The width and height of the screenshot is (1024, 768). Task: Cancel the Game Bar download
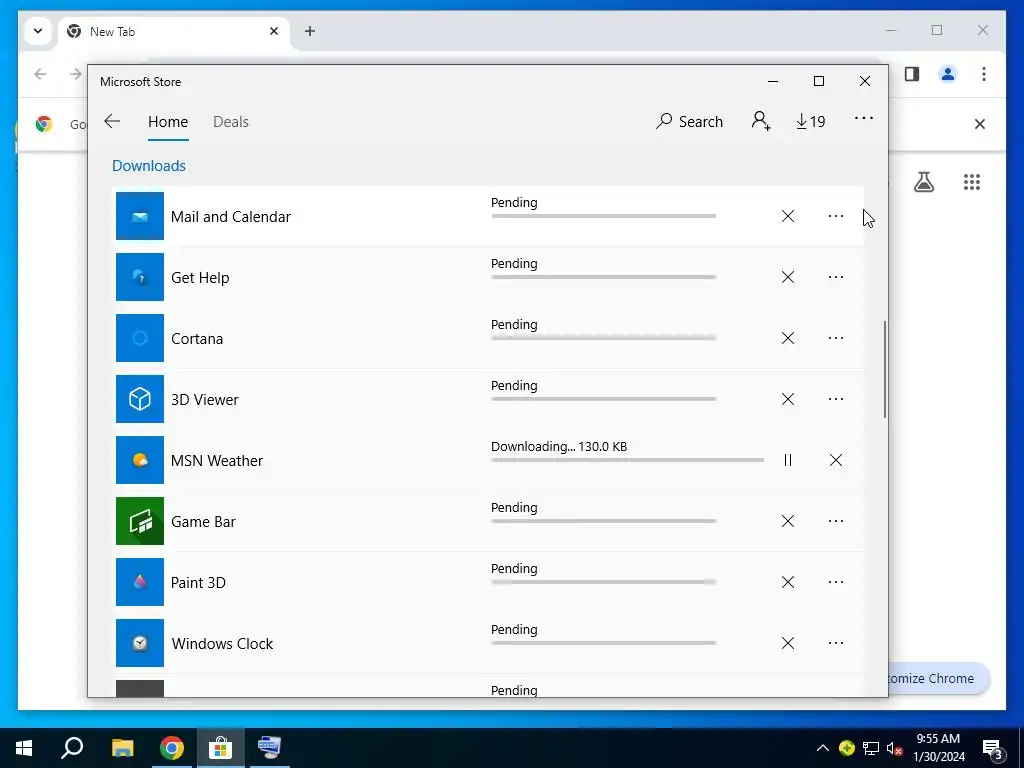[788, 521]
